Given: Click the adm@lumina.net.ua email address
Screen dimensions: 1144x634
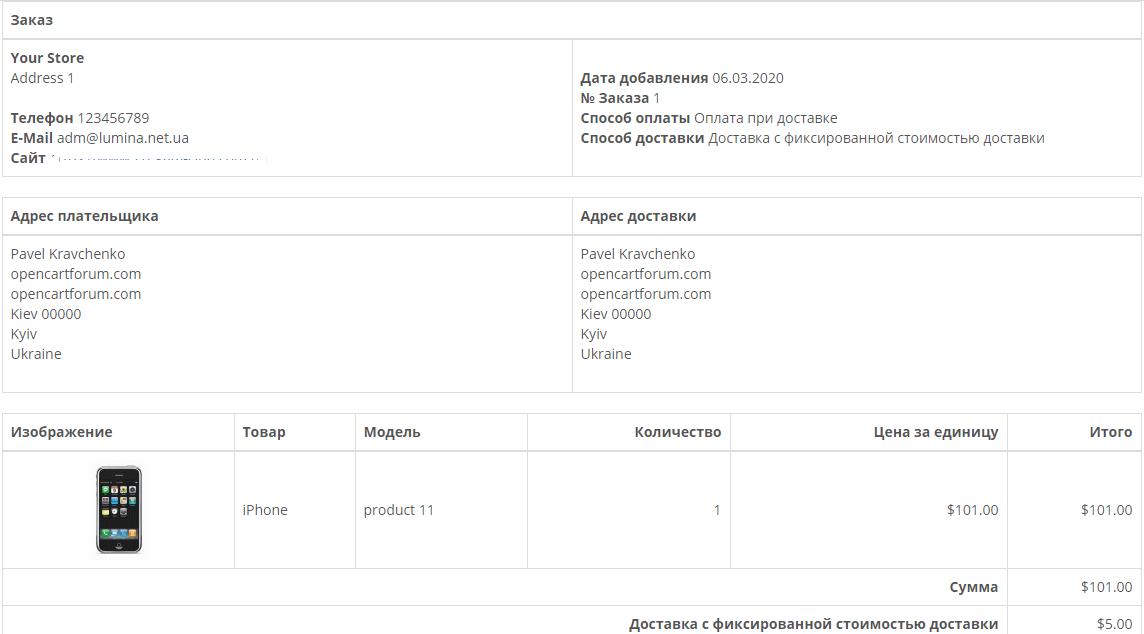Looking at the screenshot, I should (x=123, y=138).
